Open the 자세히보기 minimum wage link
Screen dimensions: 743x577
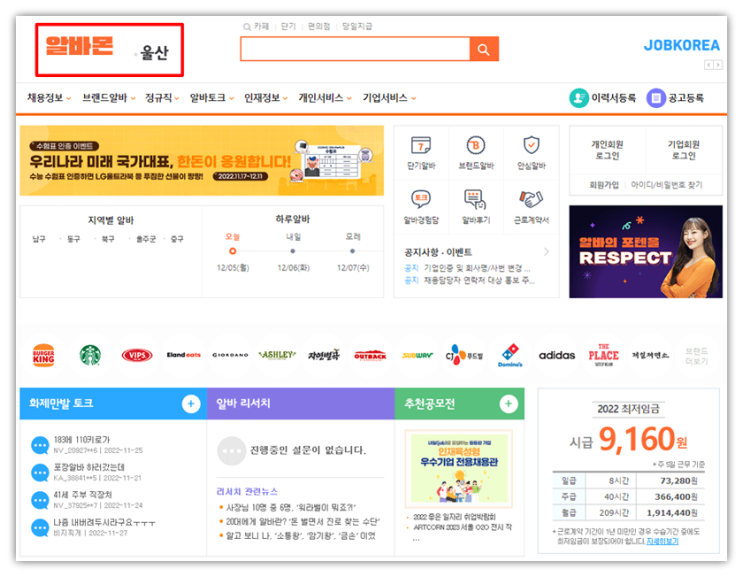point(662,541)
